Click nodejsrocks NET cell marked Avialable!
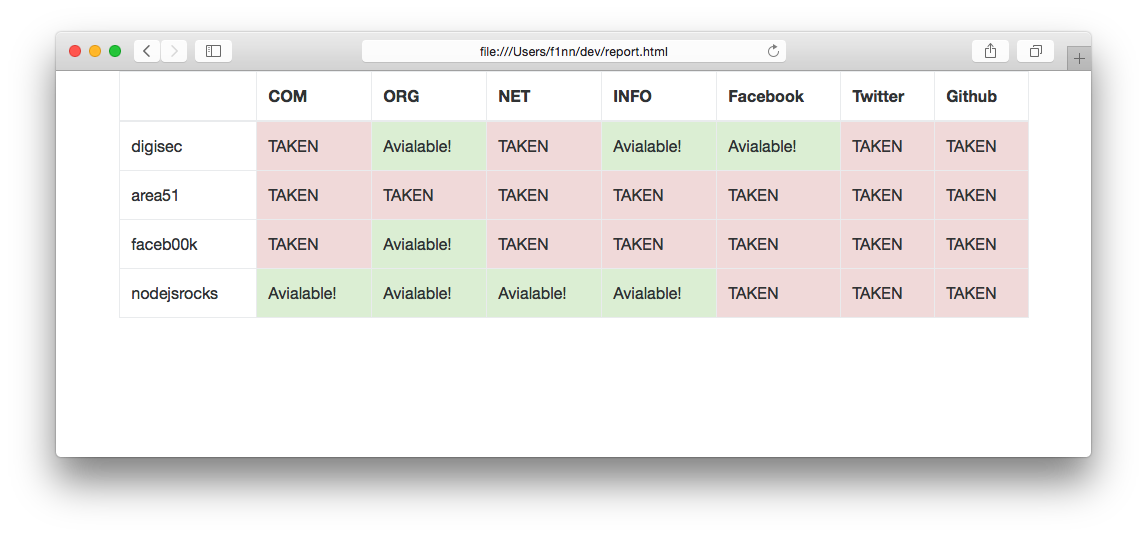Screen dimensions: 1147x537 click(x=544, y=293)
